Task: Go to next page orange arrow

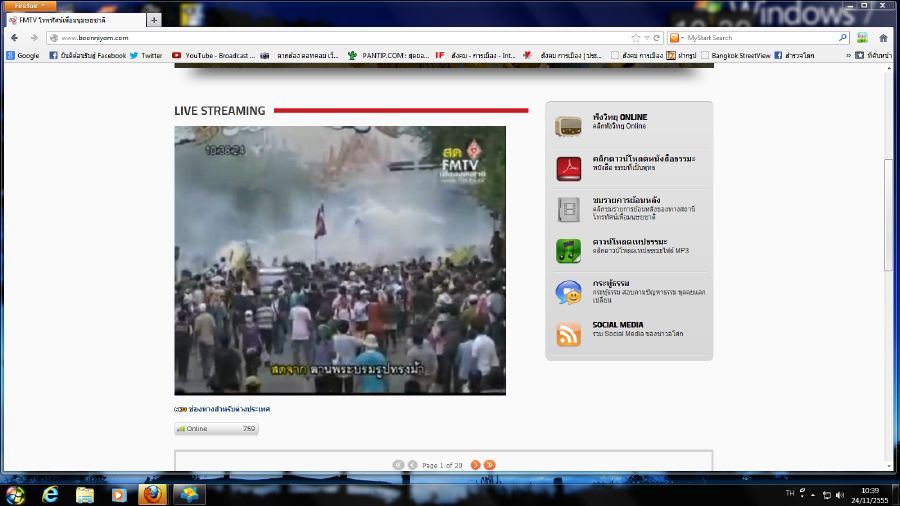Action: click(x=475, y=465)
